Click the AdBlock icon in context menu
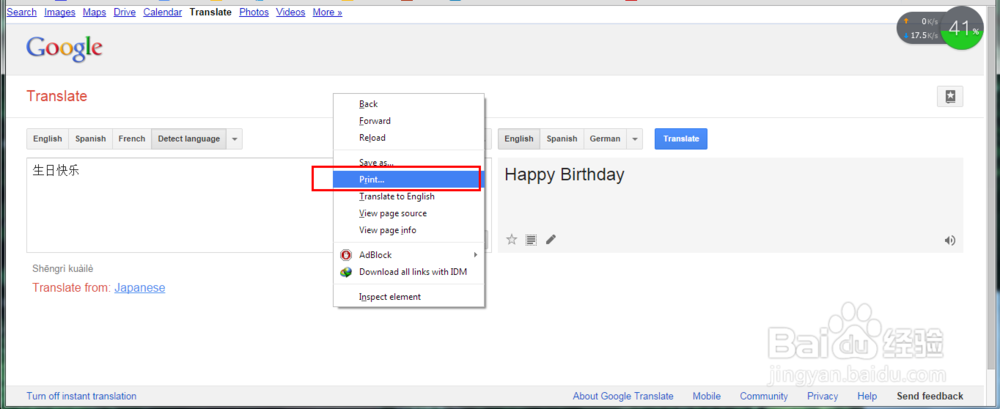Image resolution: width=1000 pixels, height=409 pixels. point(346,255)
